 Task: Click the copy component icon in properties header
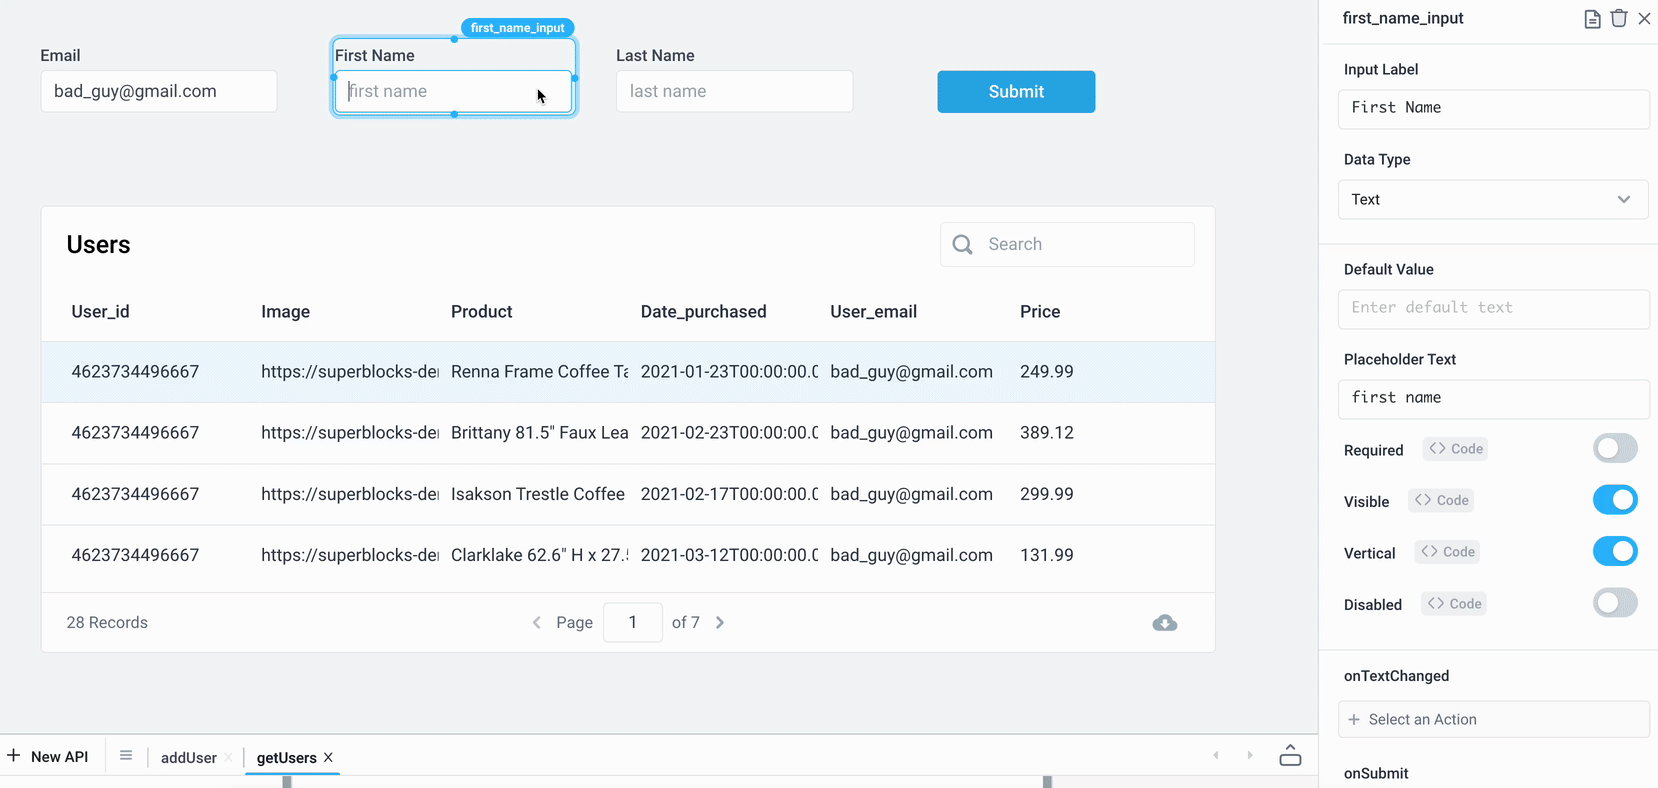(1592, 19)
